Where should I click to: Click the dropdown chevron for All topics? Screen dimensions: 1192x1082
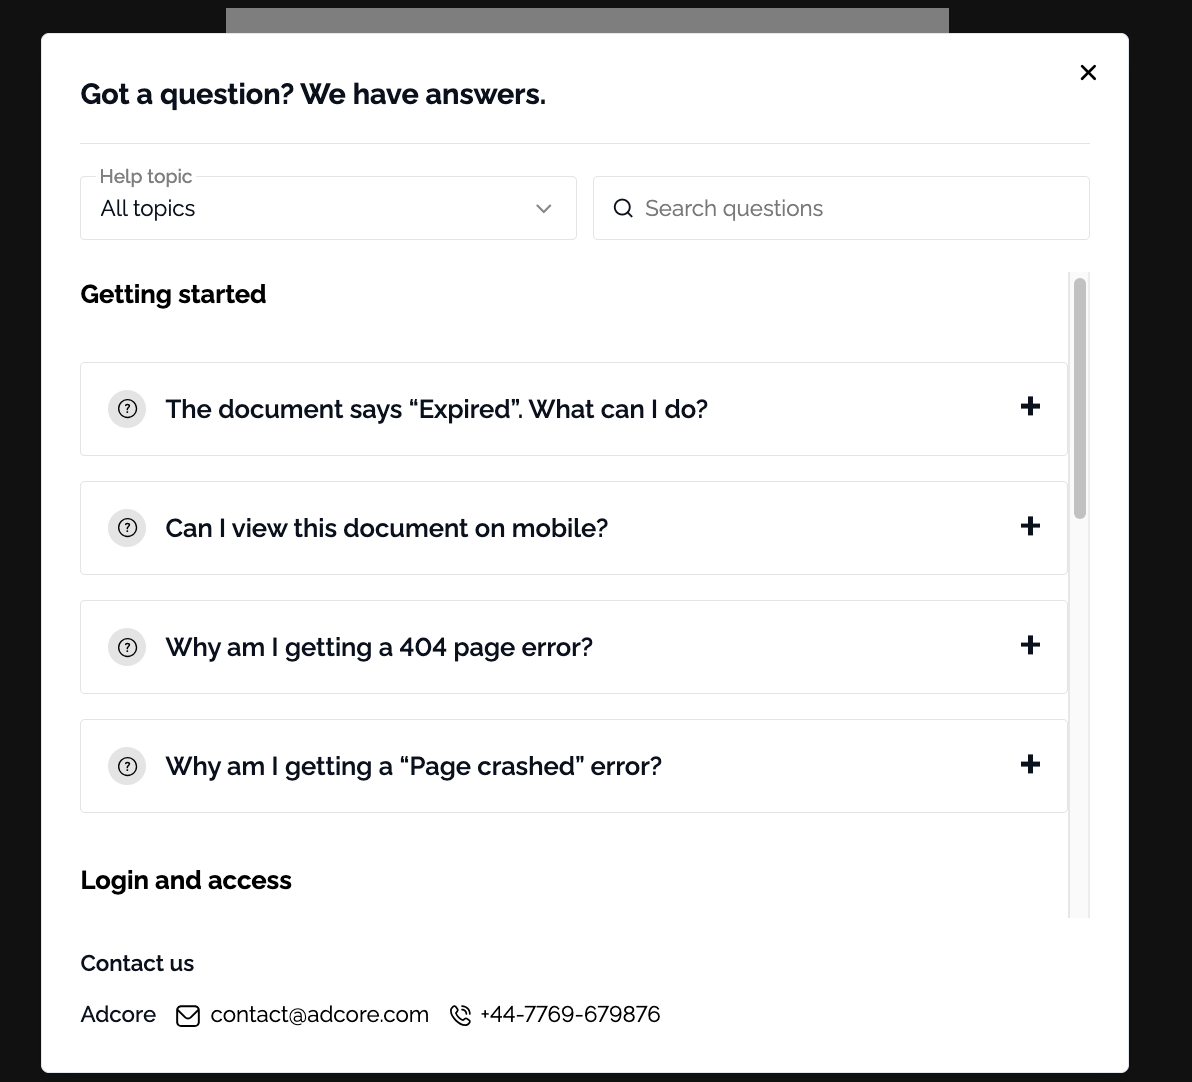[x=544, y=208]
